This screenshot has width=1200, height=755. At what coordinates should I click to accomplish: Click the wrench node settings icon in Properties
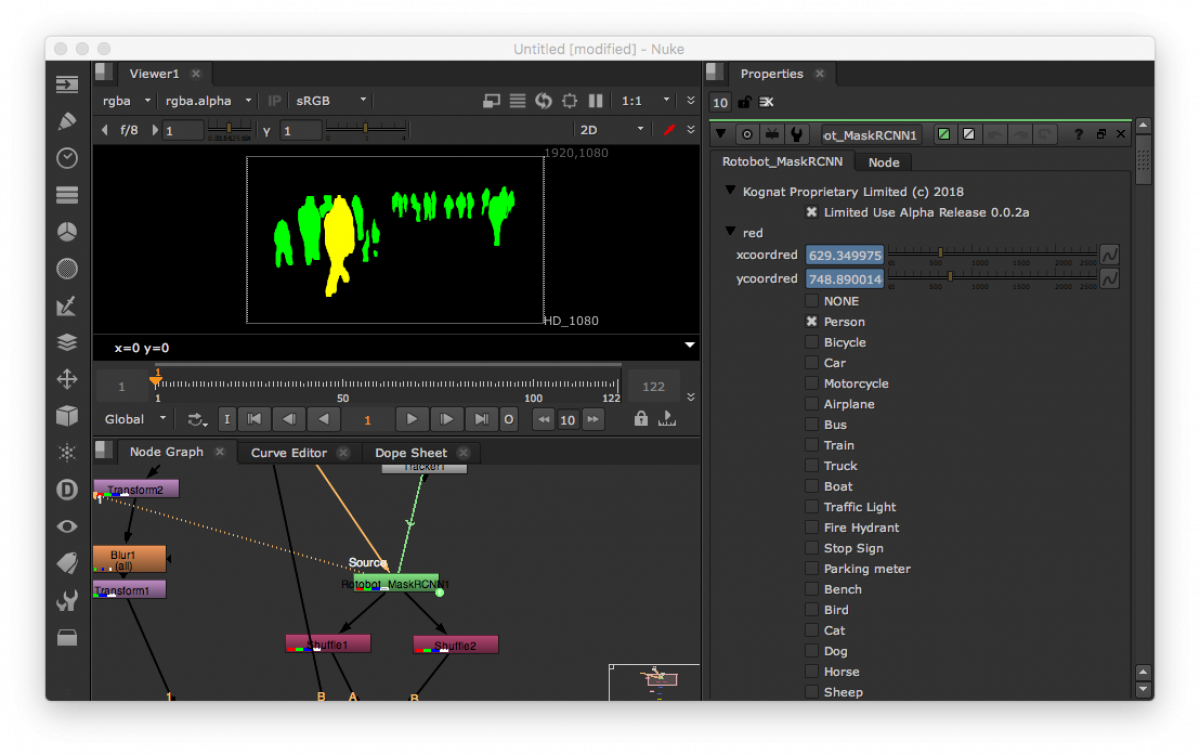[796, 133]
